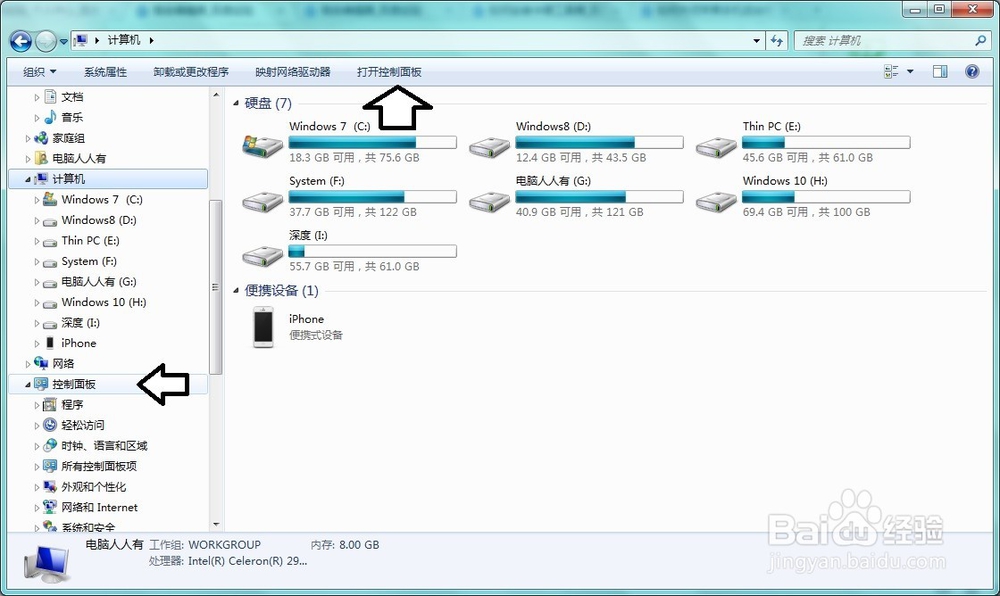Image resolution: width=1000 pixels, height=596 pixels.
Task: Click the search magnifier icon
Action: click(x=980, y=41)
